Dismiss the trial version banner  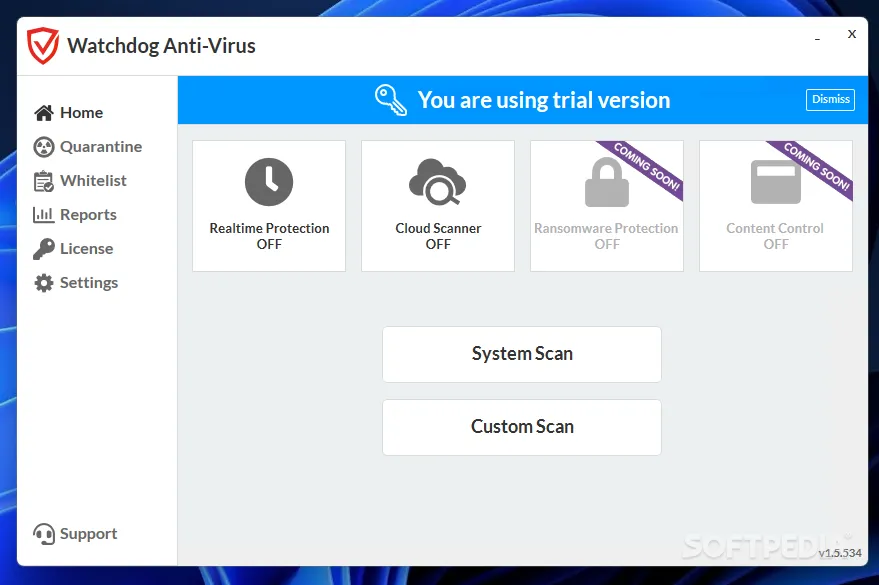[830, 100]
